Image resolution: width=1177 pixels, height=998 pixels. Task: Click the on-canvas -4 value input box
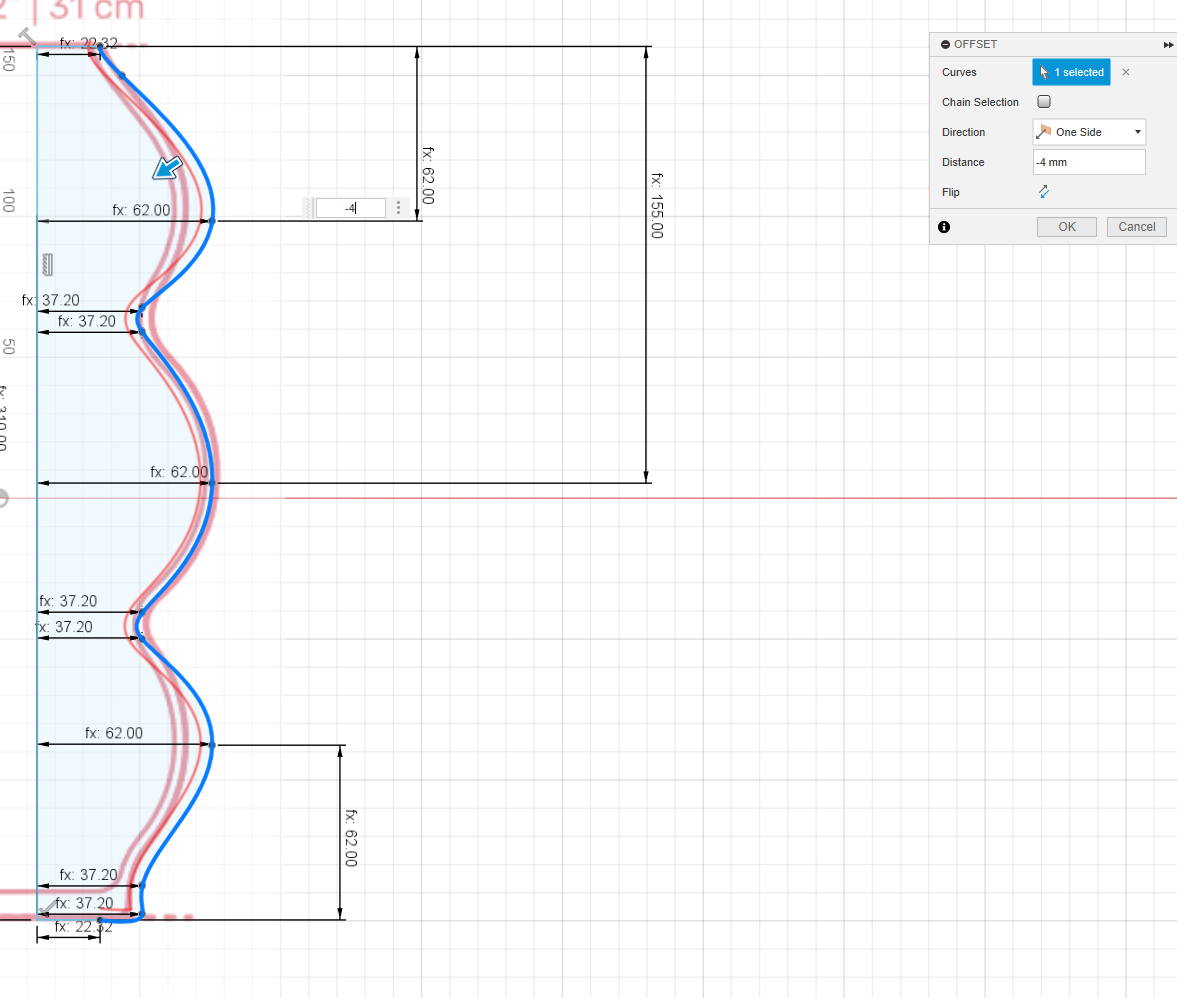[350, 208]
